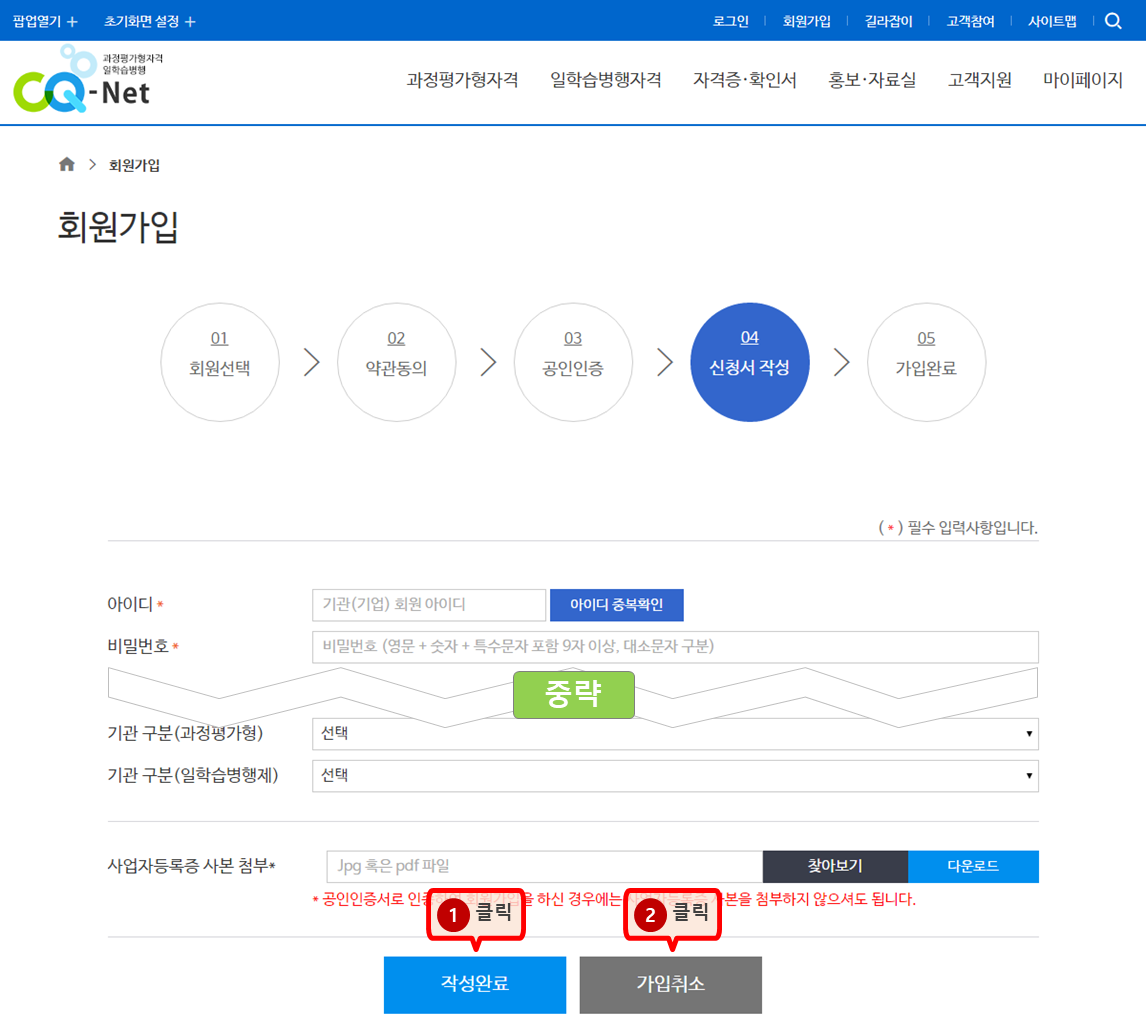Click 회원가입 breadcrumb text
The image size is (1146, 1031).
(134, 165)
